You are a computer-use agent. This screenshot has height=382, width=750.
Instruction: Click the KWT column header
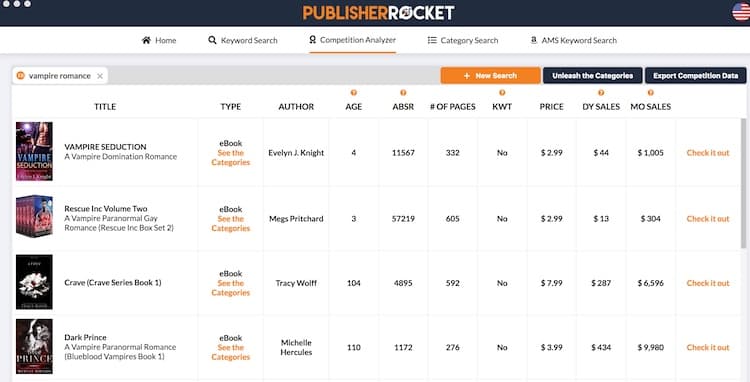coord(502,107)
